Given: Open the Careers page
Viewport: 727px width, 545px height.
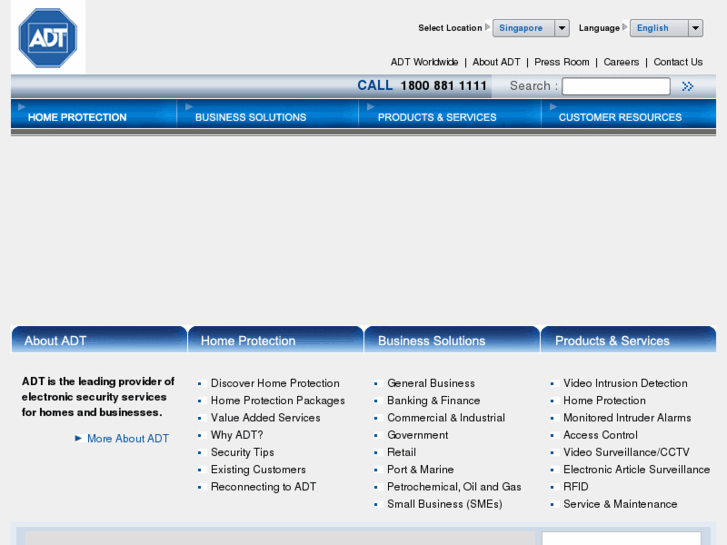Looking at the screenshot, I should pos(621,62).
